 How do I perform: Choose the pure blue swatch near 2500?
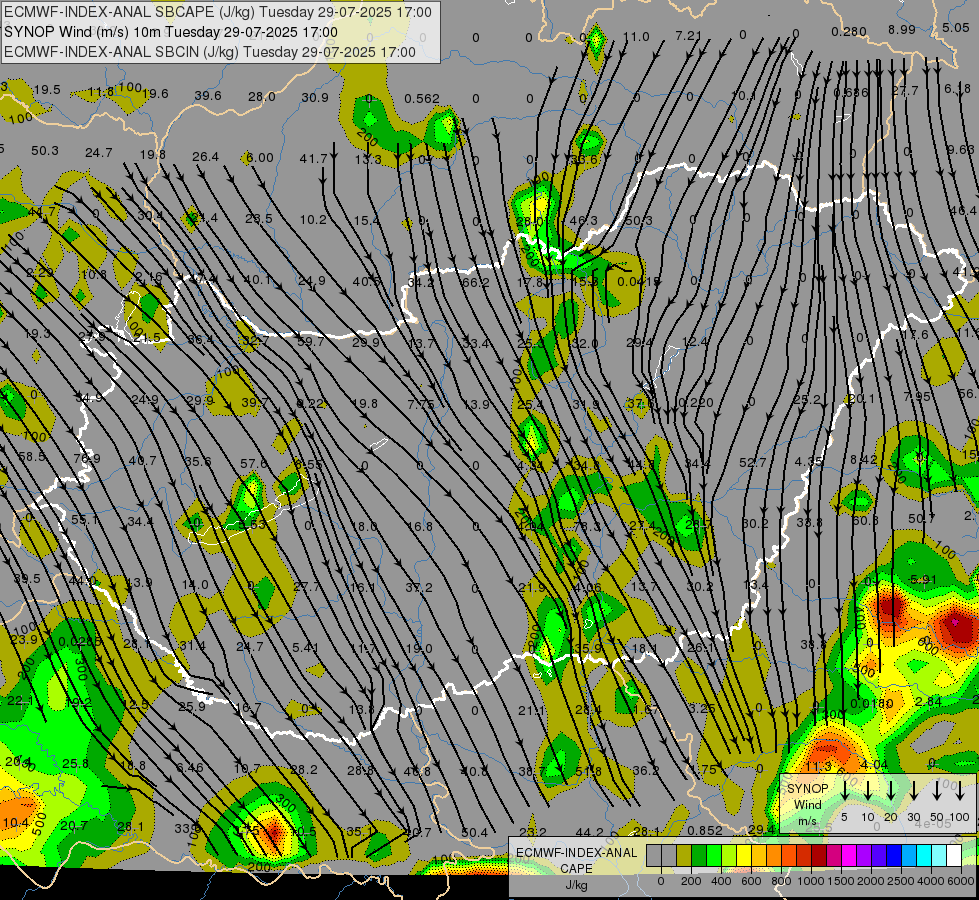(x=893, y=855)
